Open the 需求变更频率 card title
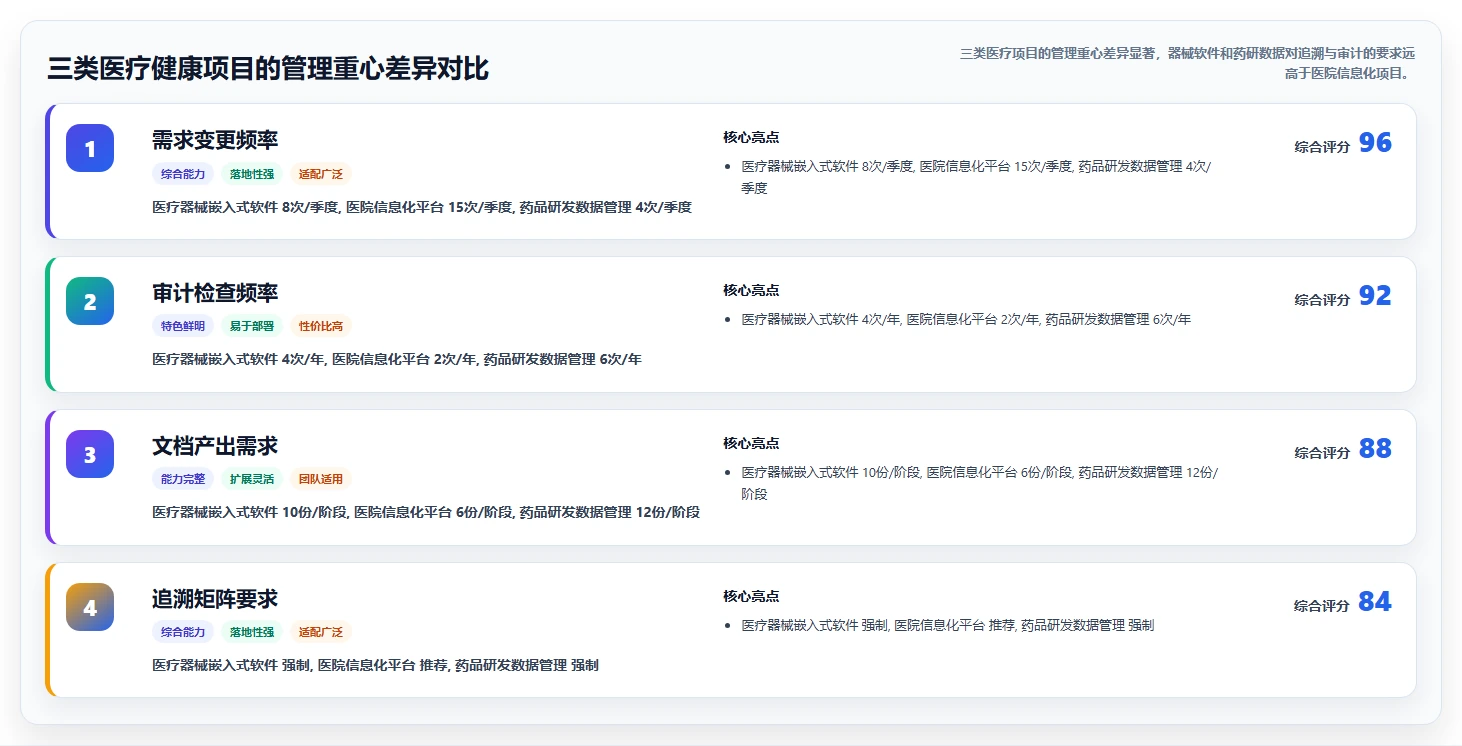 [215, 140]
